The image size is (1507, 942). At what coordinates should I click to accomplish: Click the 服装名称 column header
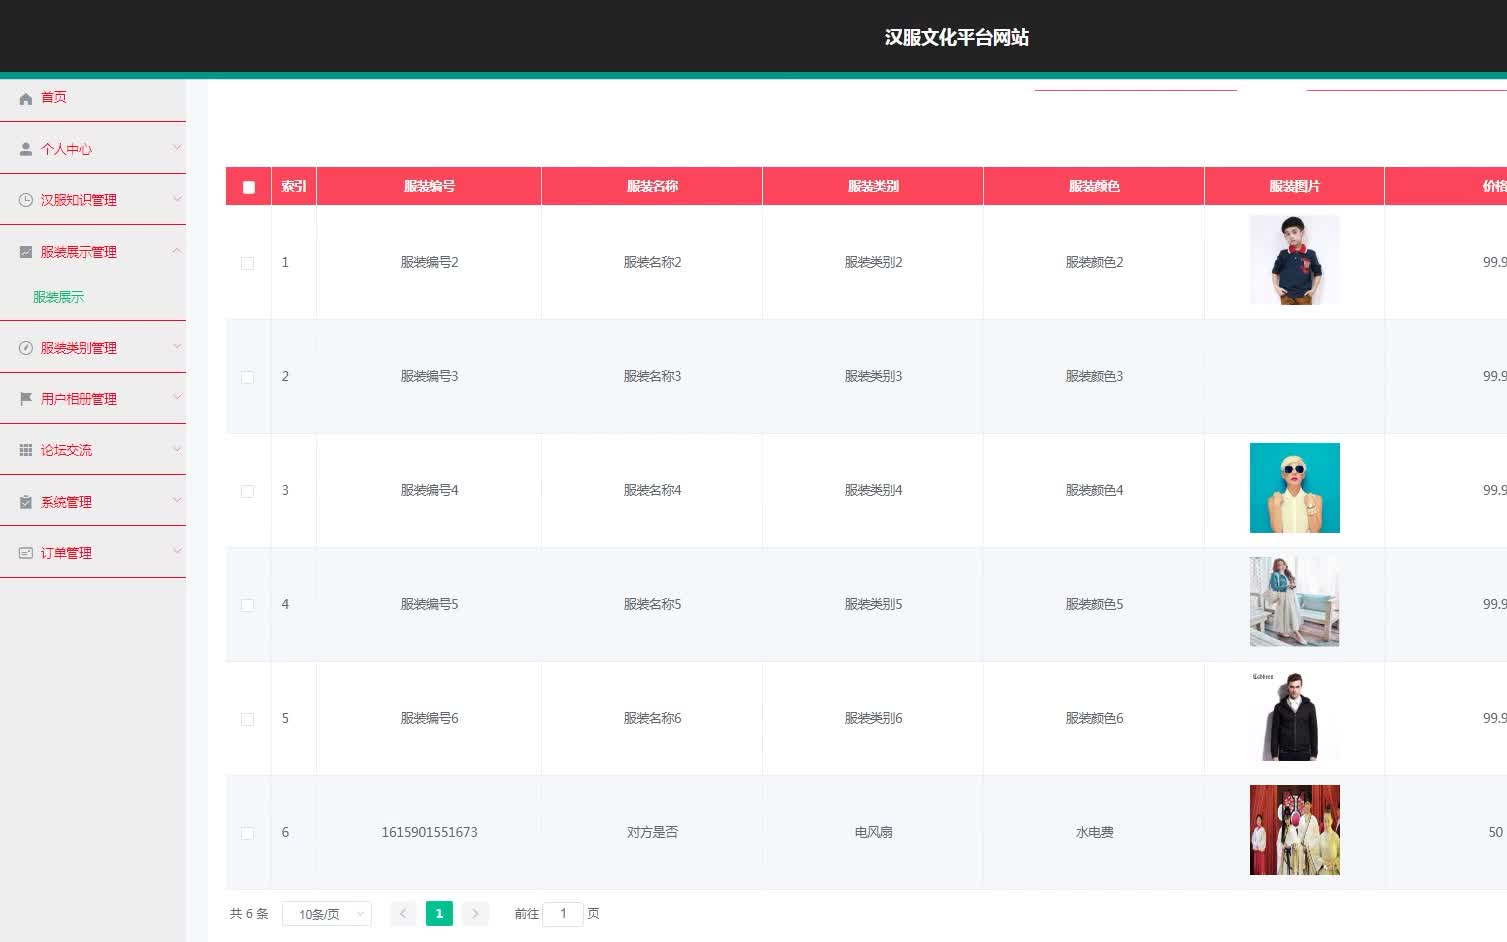click(x=652, y=186)
